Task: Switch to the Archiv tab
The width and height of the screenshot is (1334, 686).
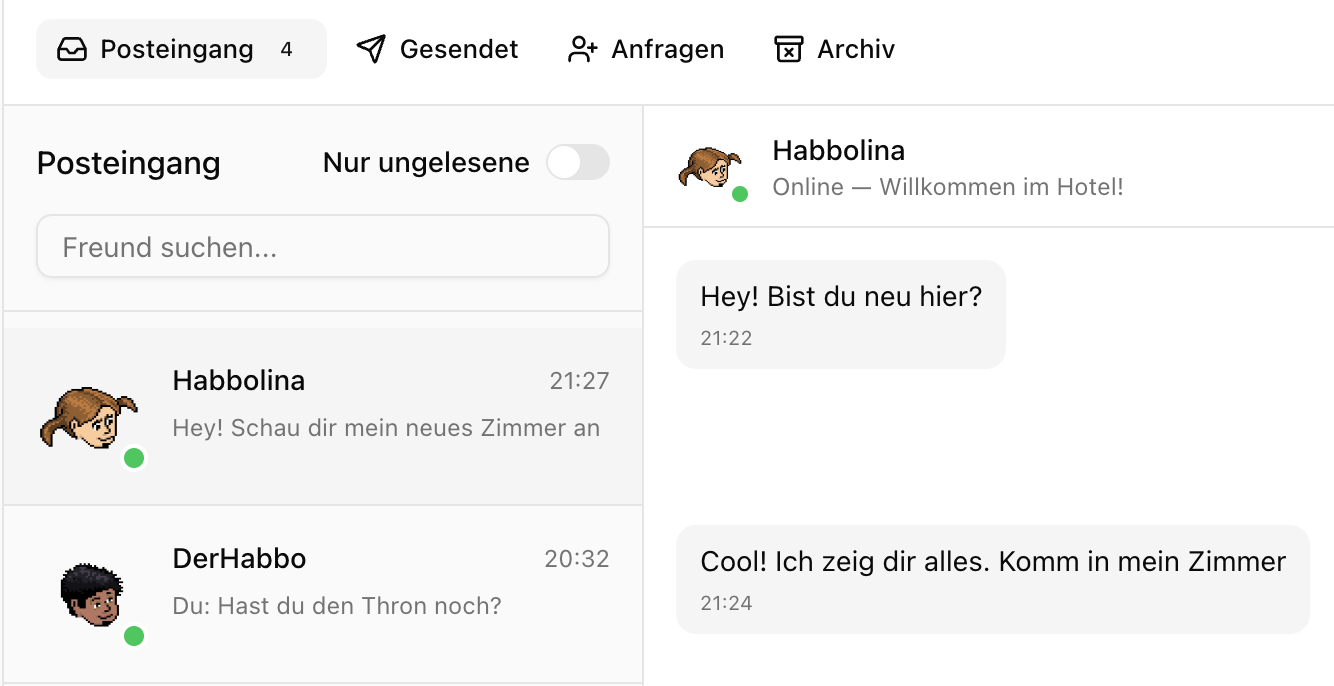Action: [833, 48]
